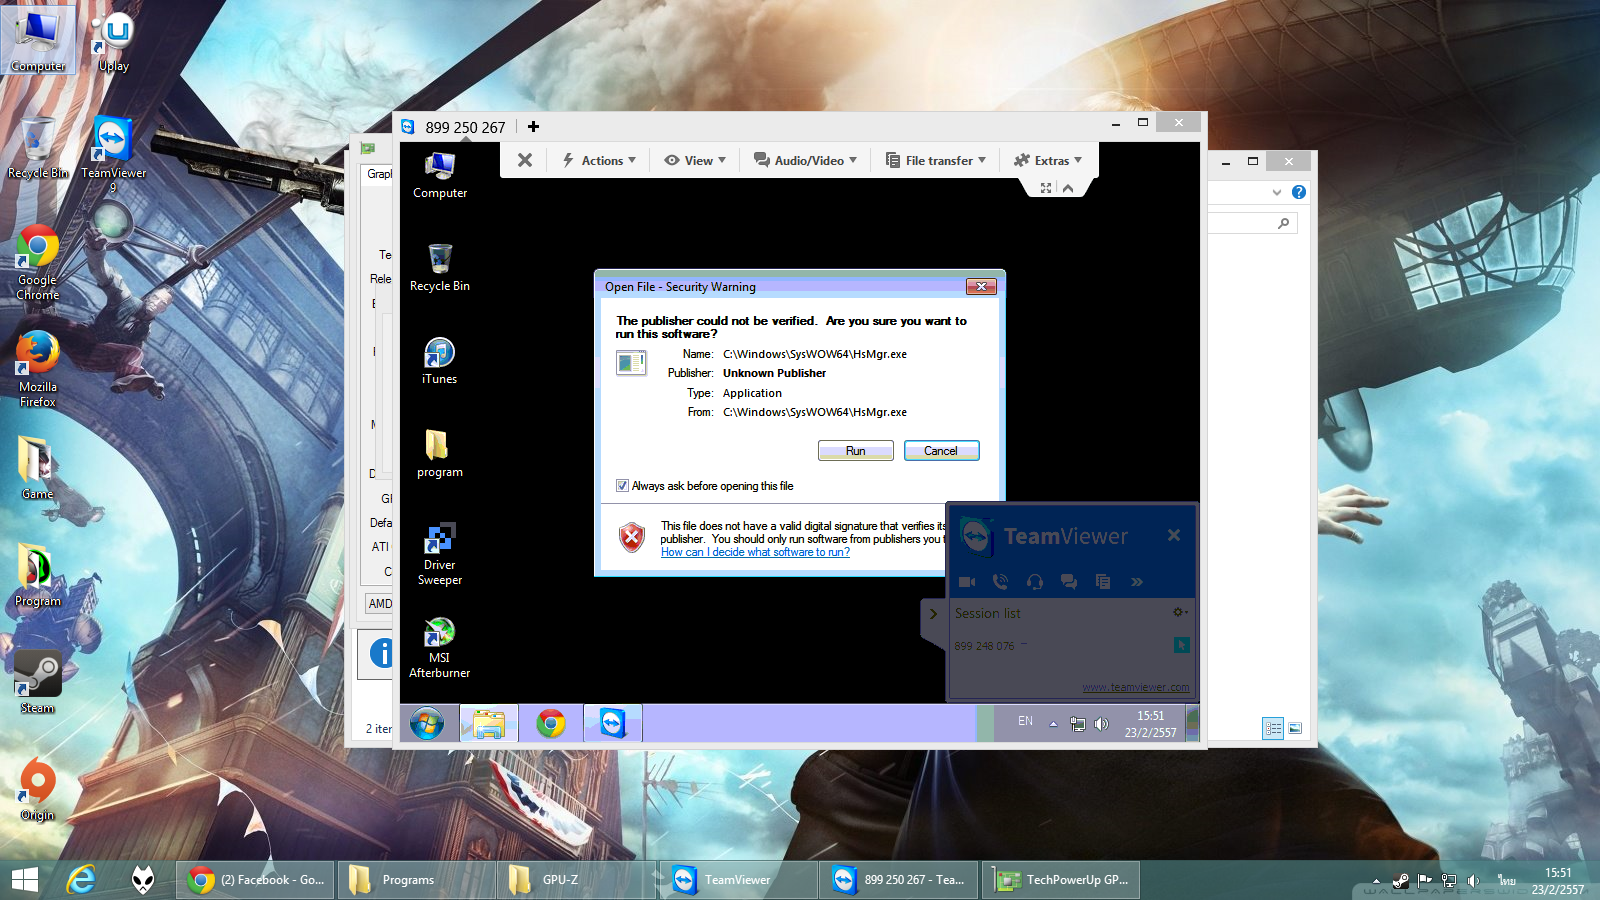Open Chrome on the remote taskbar
1600x900 pixels.
550,723
